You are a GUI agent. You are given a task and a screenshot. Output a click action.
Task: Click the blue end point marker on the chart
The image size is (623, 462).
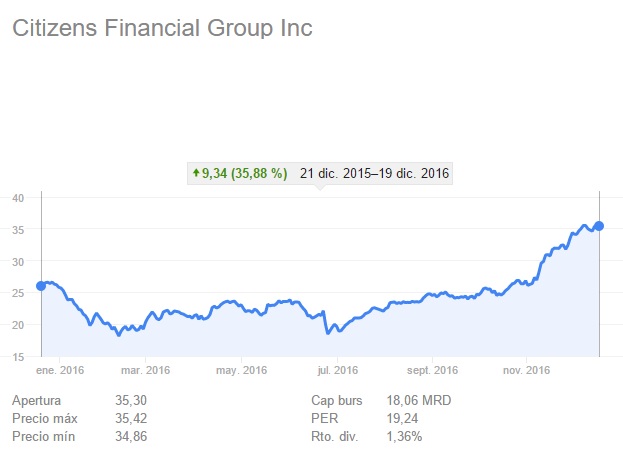(x=599, y=225)
